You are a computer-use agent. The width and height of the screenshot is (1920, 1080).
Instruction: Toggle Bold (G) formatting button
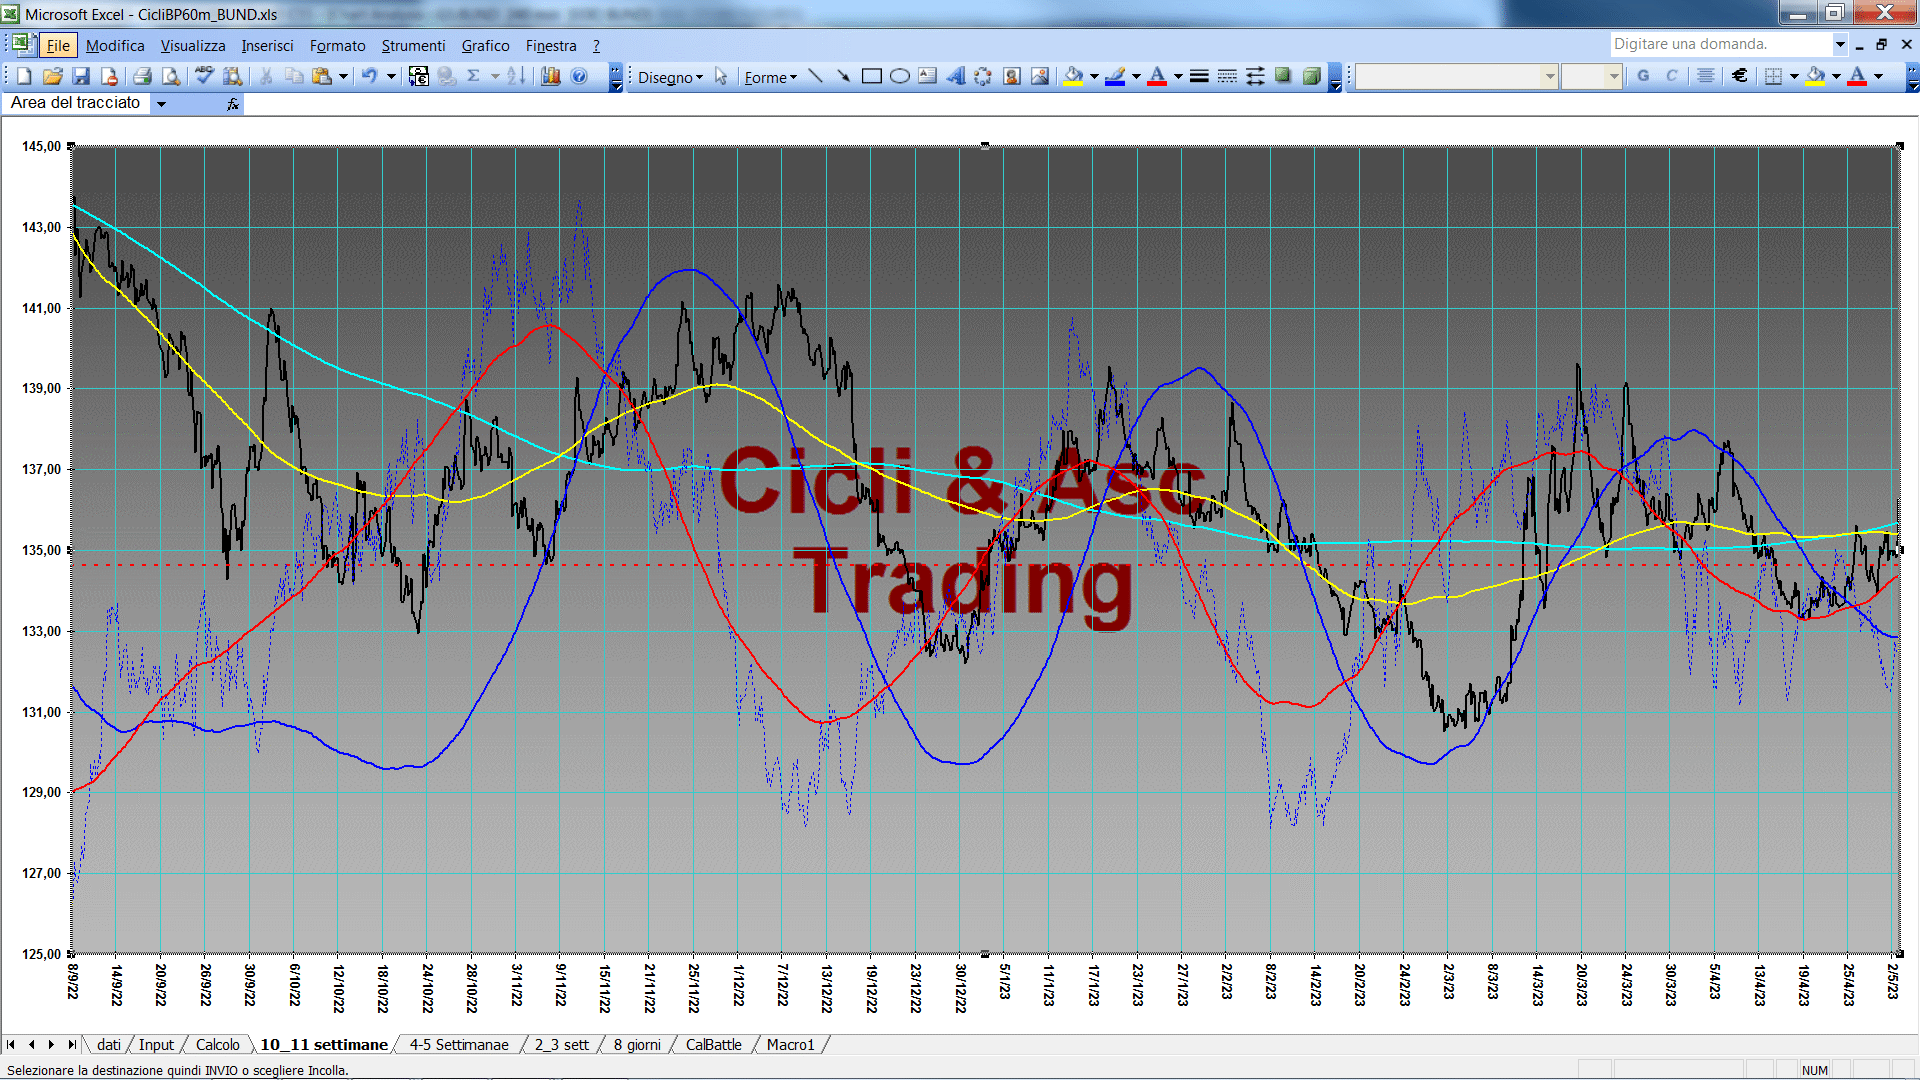coord(1643,76)
